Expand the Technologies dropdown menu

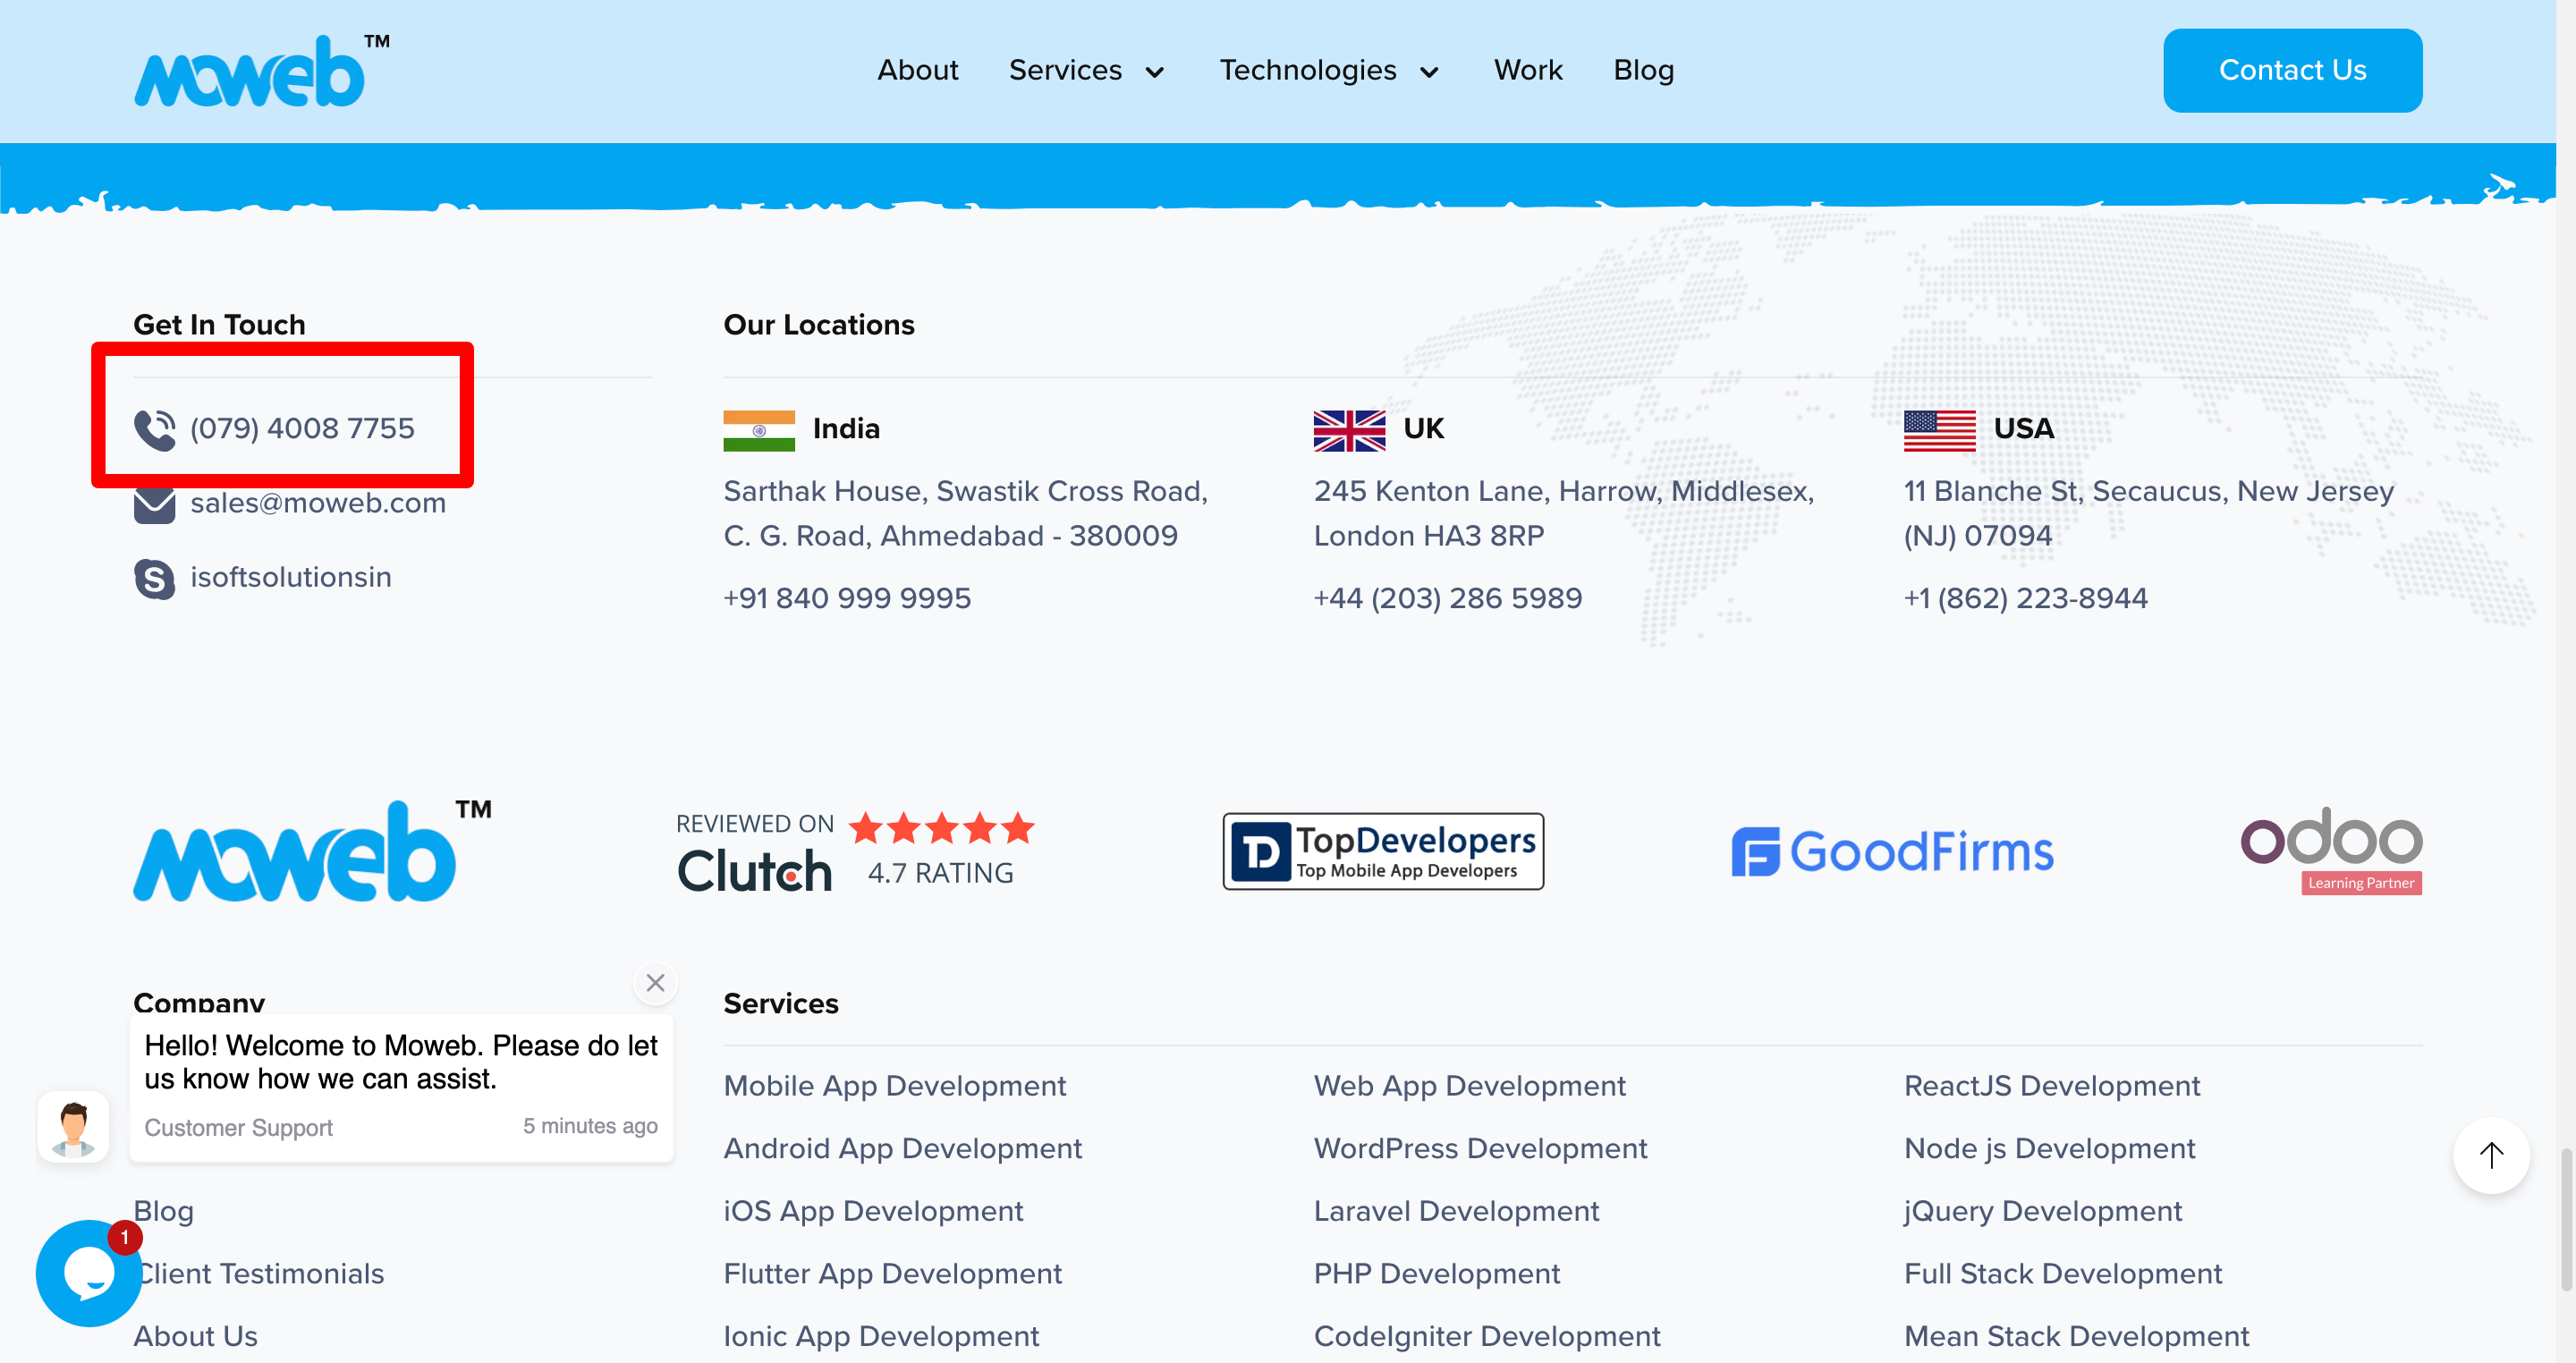1328,71
